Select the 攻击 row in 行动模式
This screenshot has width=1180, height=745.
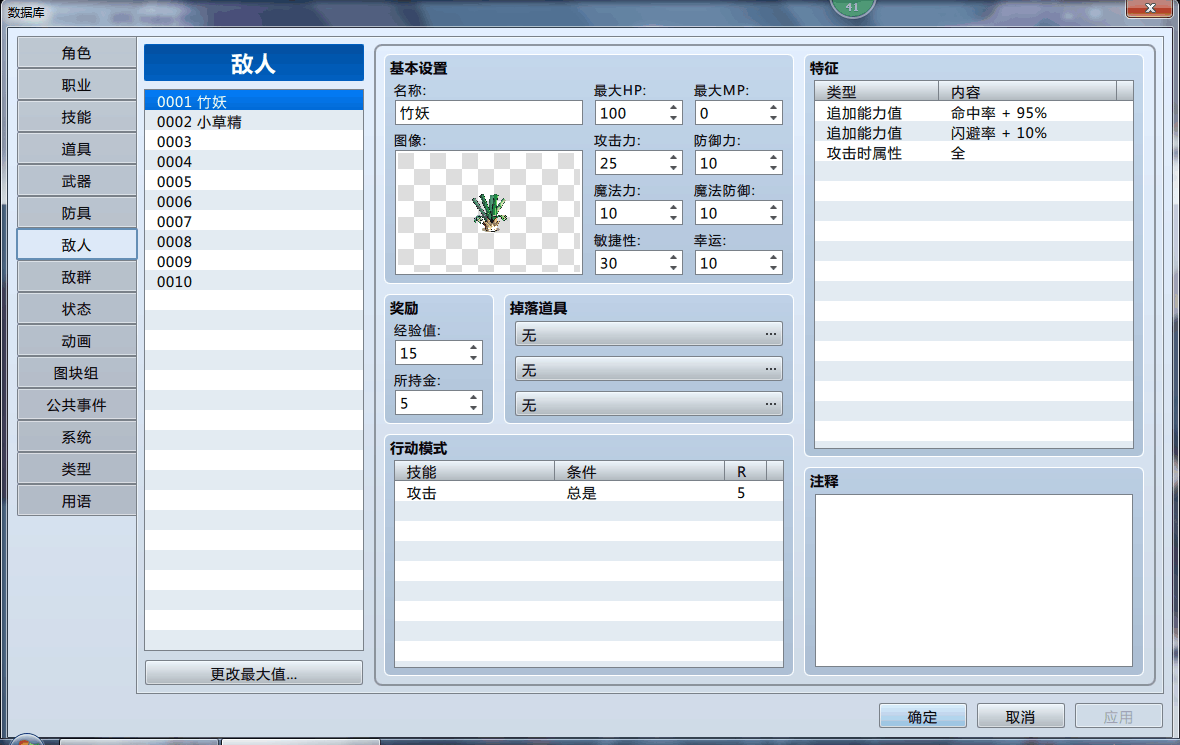[x=588, y=493]
